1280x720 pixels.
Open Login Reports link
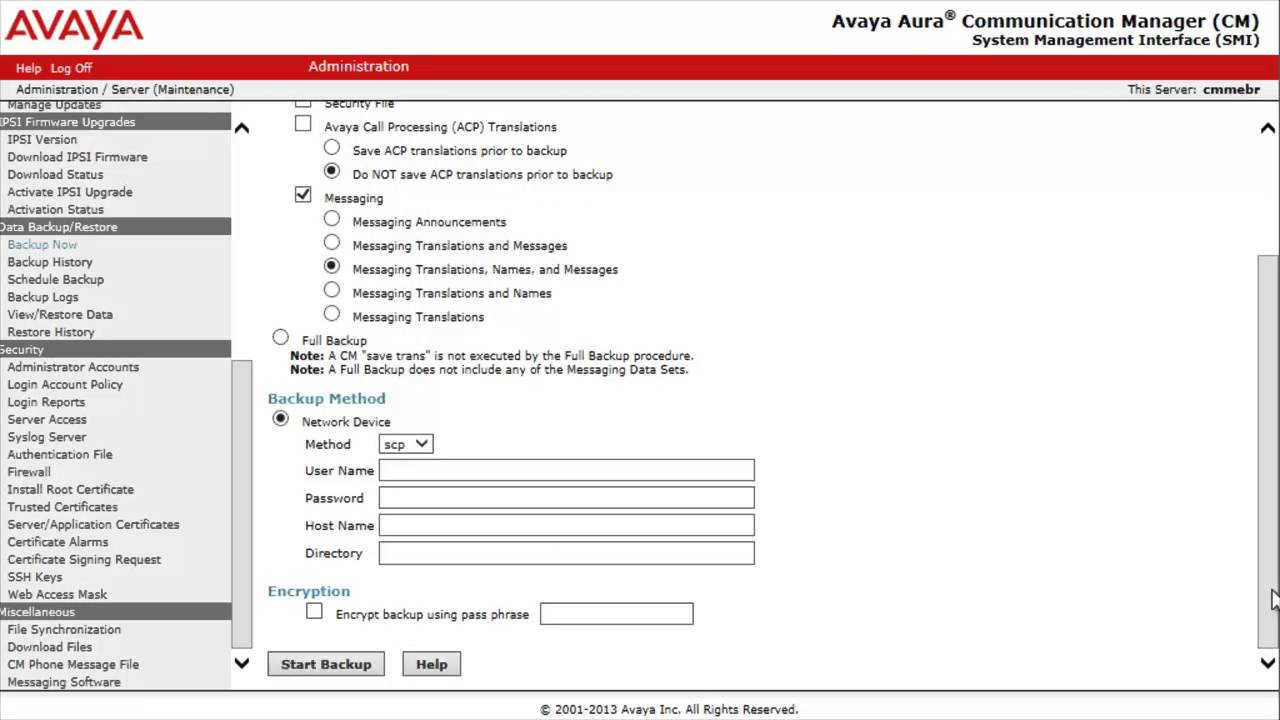coord(46,402)
